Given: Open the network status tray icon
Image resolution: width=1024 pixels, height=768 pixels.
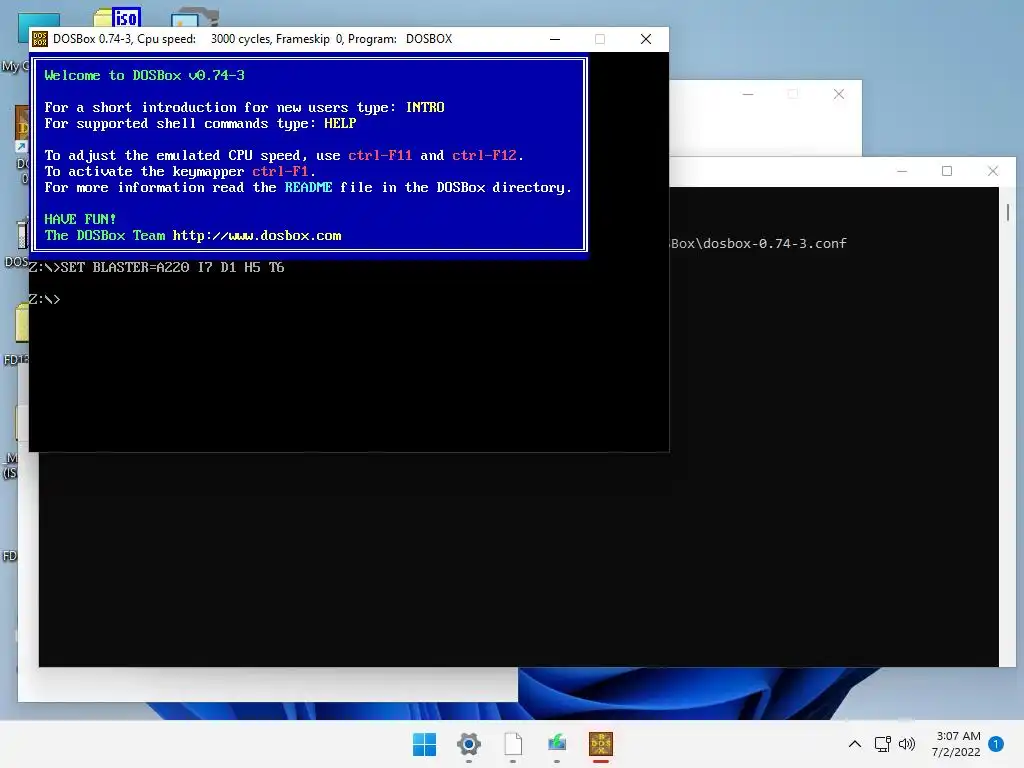Looking at the screenshot, I should click(882, 744).
